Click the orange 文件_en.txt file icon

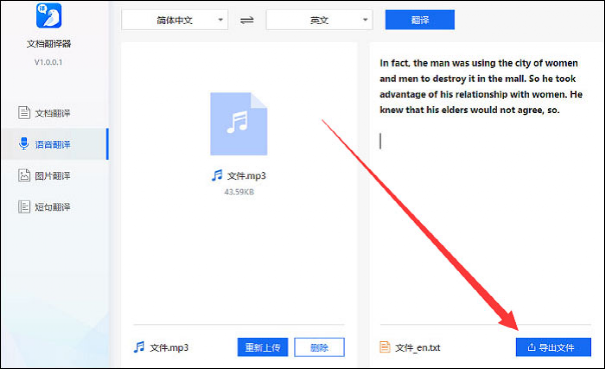[385, 347]
